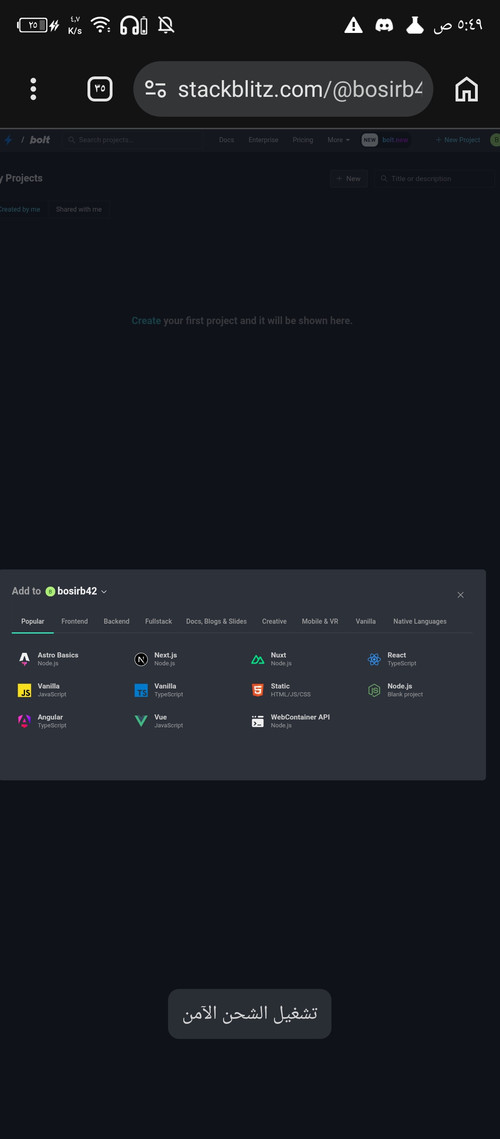
Task: Click the bolt logo in header
Action: 40,139
